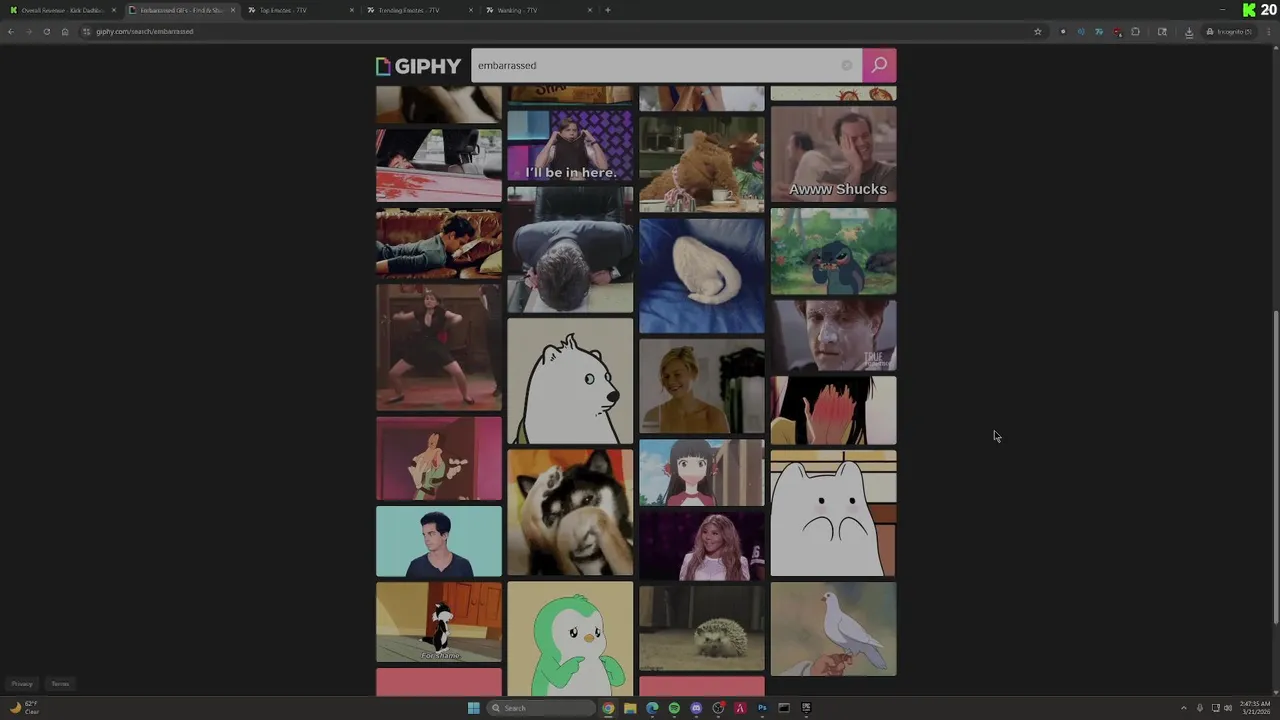Bookmark this page with the star icon
Screen dimensions: 1280x720
[1038, 31]
